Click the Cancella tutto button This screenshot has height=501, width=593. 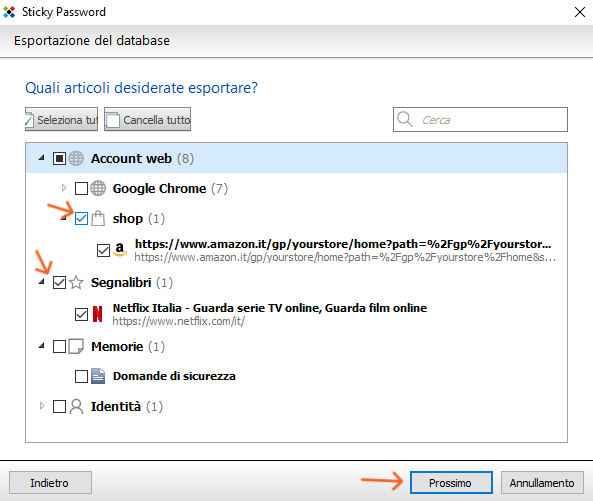147,119
